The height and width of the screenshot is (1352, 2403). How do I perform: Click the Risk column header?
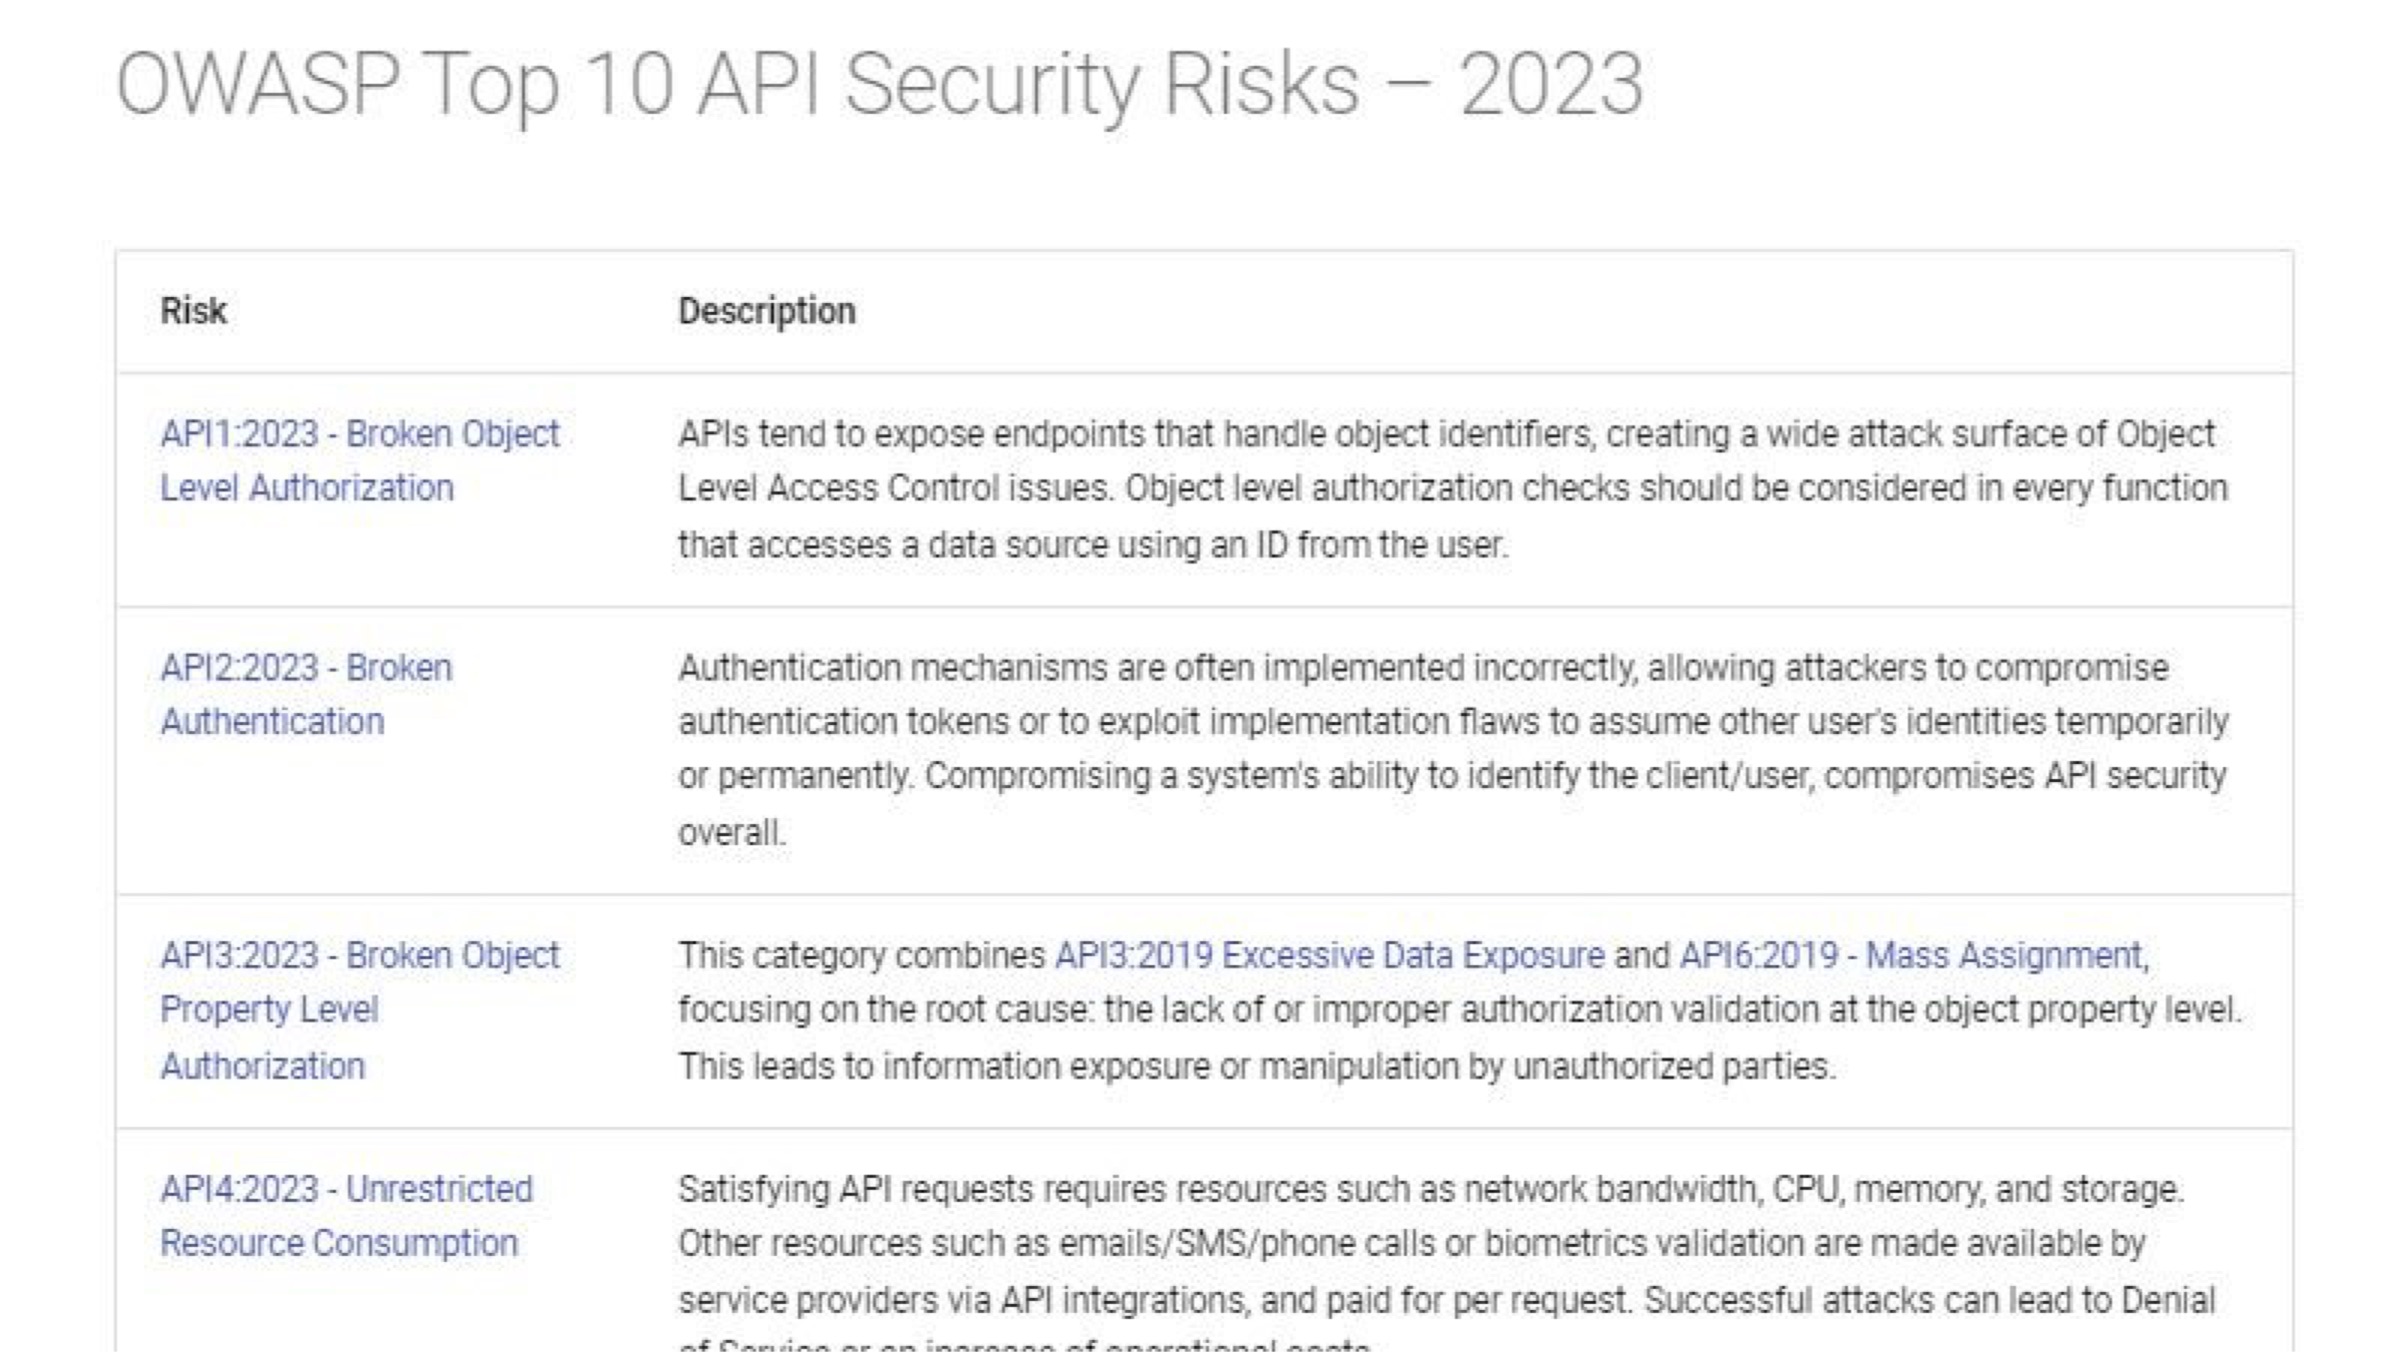coord(194,311)
